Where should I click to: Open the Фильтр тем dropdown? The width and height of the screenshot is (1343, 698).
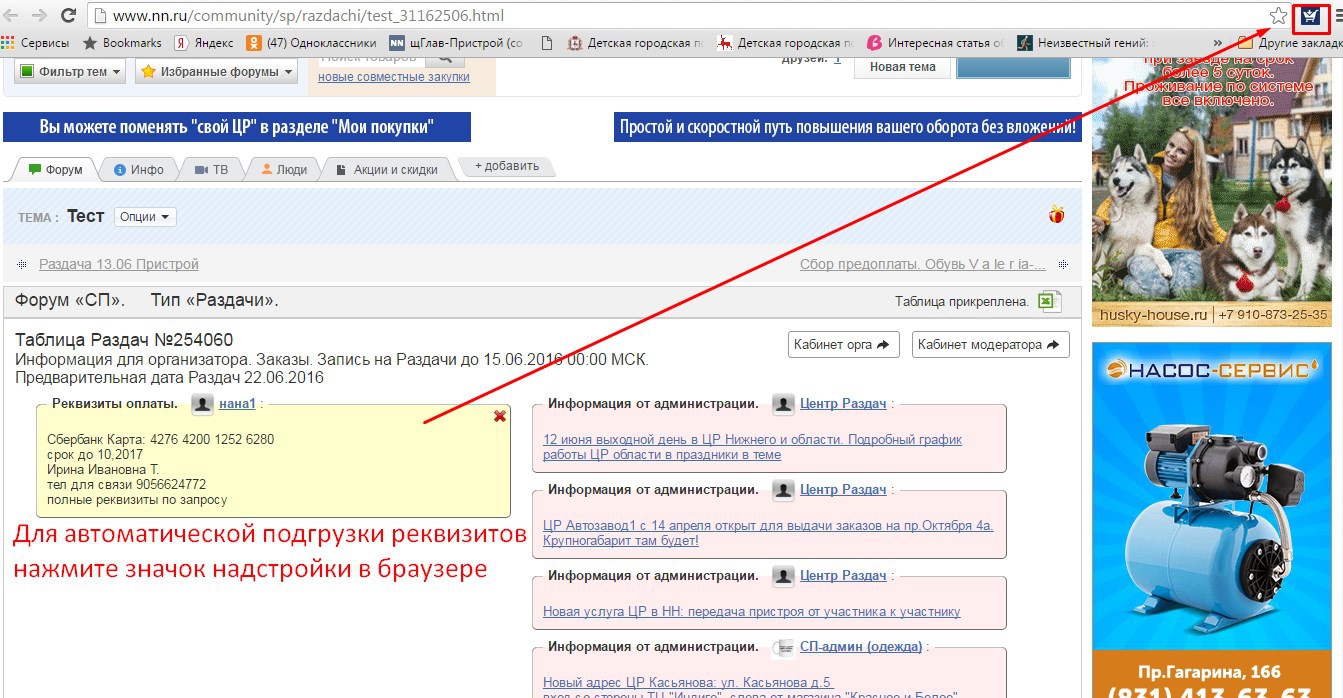70,72
